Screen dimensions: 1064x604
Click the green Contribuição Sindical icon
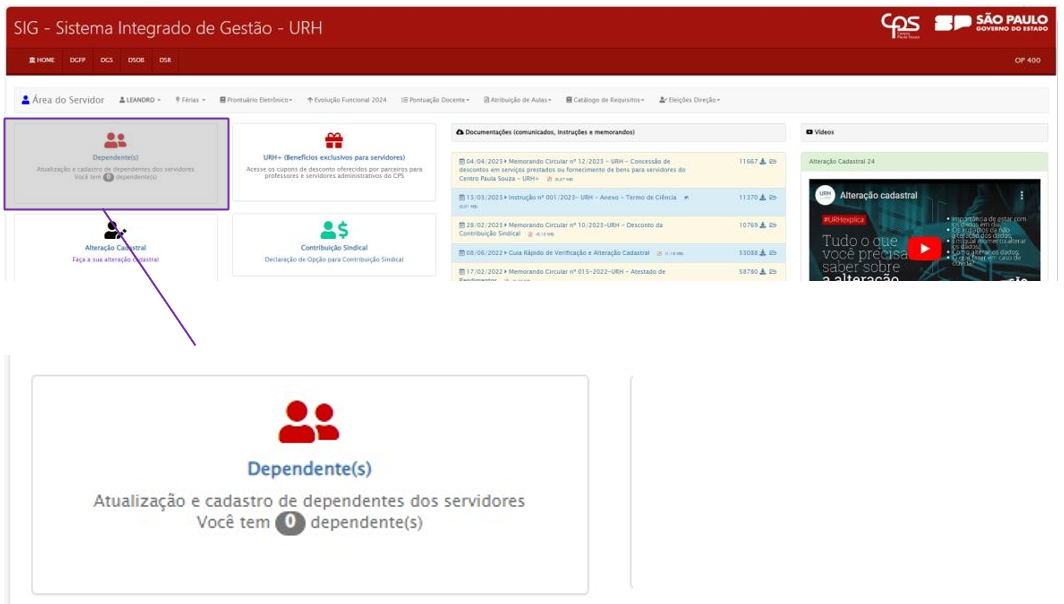[x=334, y=231]
